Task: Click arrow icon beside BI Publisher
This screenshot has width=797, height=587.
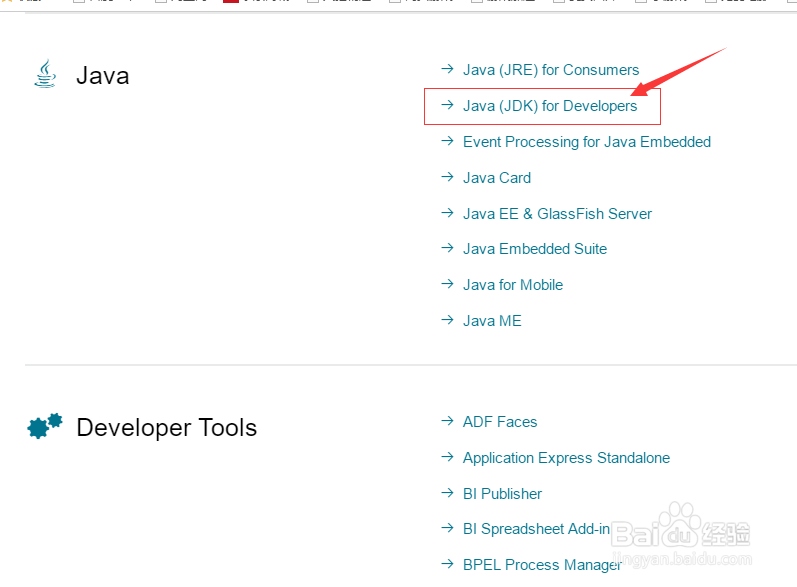Action: coord(447,493)
